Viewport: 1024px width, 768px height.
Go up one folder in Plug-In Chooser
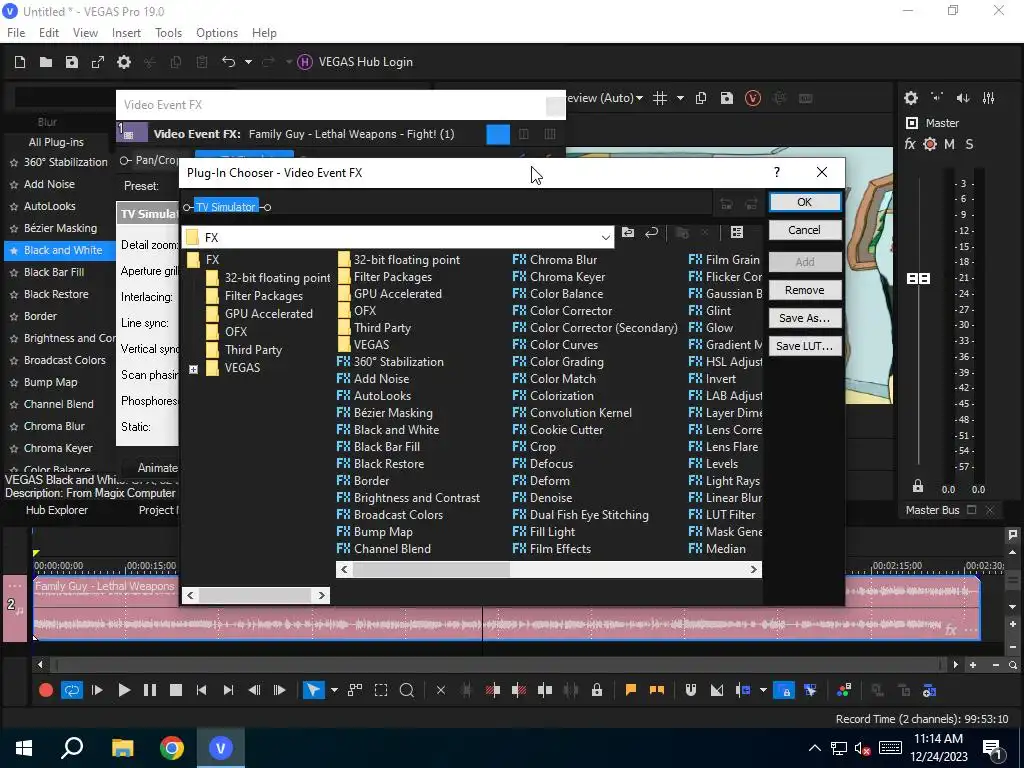[628, 232]
